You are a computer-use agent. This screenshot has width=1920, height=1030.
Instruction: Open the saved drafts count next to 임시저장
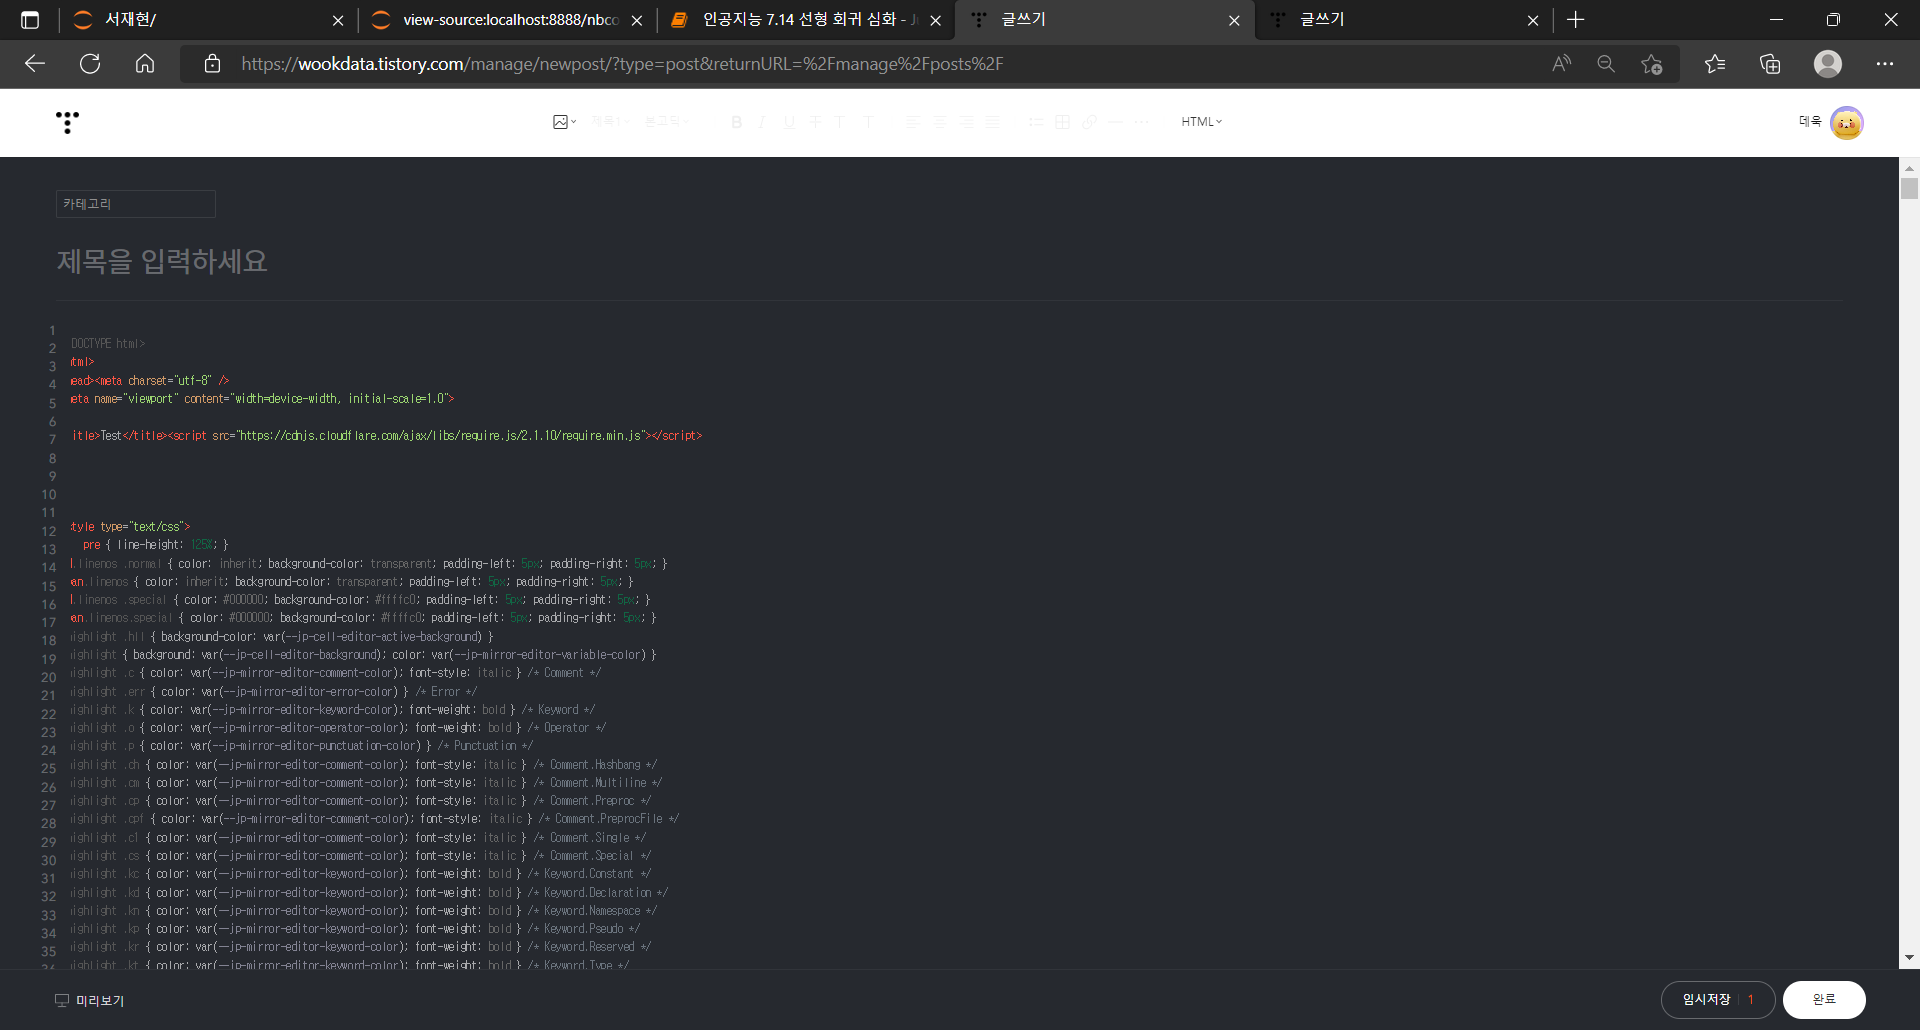[1751, 999]
